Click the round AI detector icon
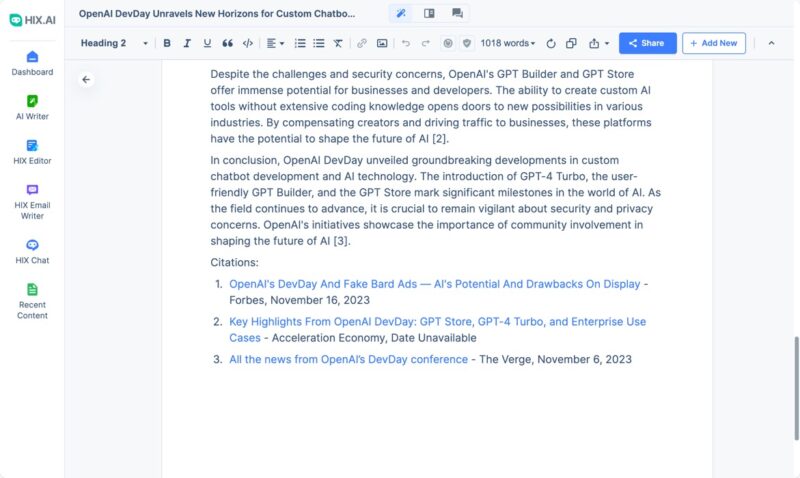The image size is (800, 478). [x=447, y=43]
